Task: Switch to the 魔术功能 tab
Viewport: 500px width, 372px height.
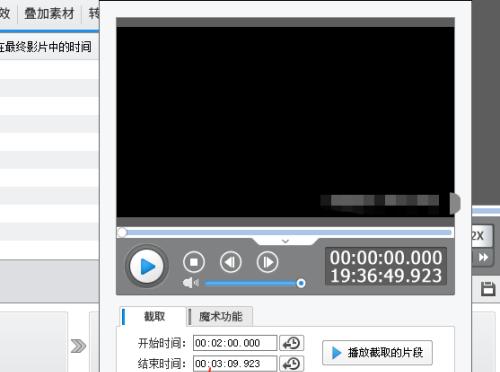Action: pyautogui.click(x=220, y=316)
